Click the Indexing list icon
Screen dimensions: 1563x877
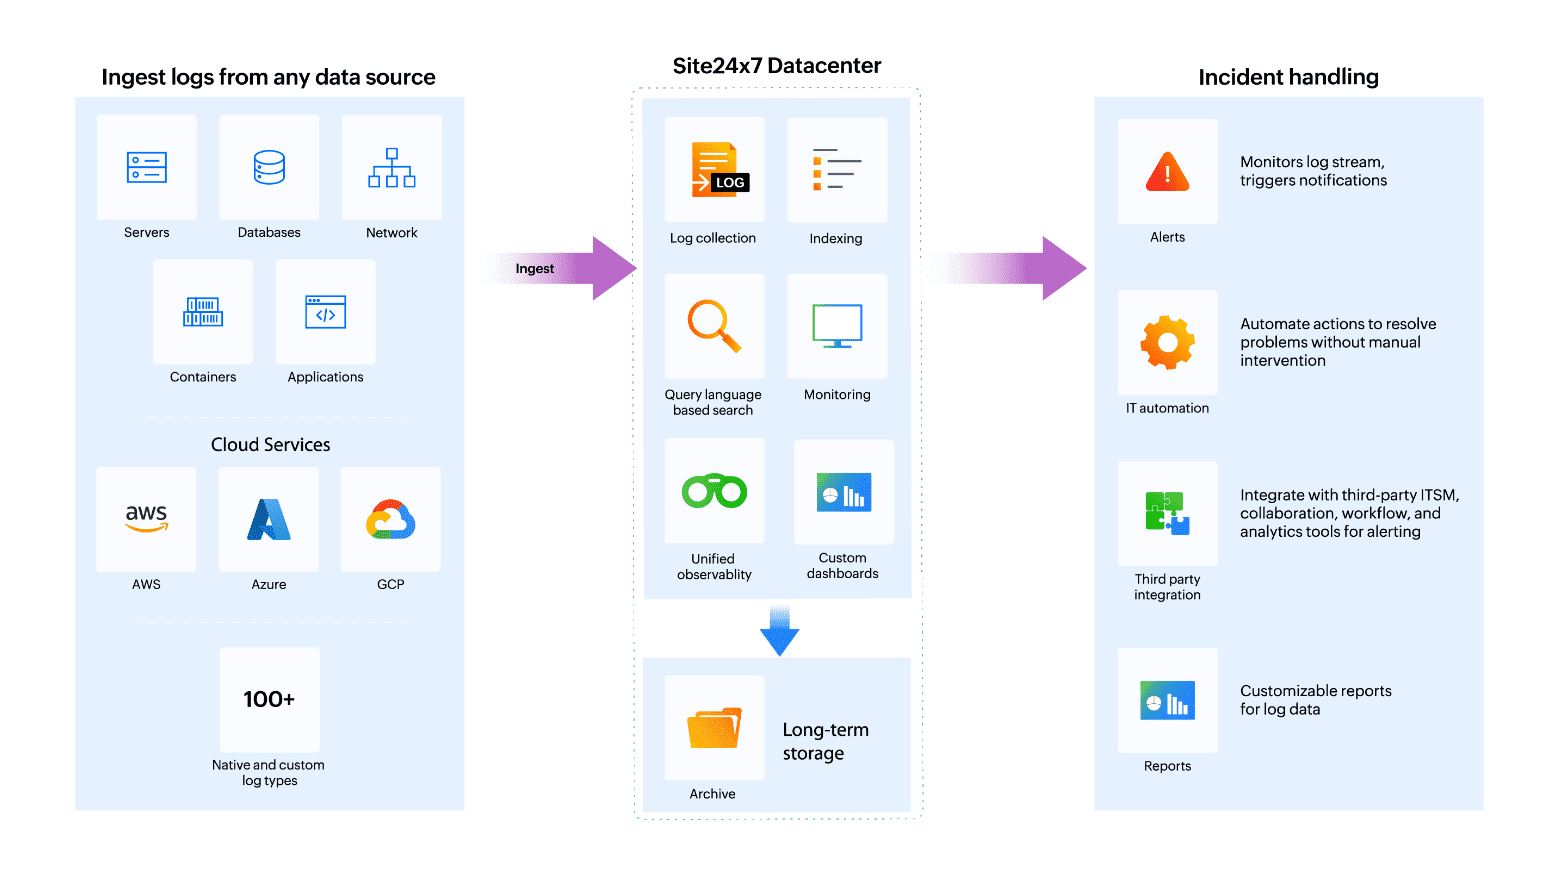tap(837, 168)
